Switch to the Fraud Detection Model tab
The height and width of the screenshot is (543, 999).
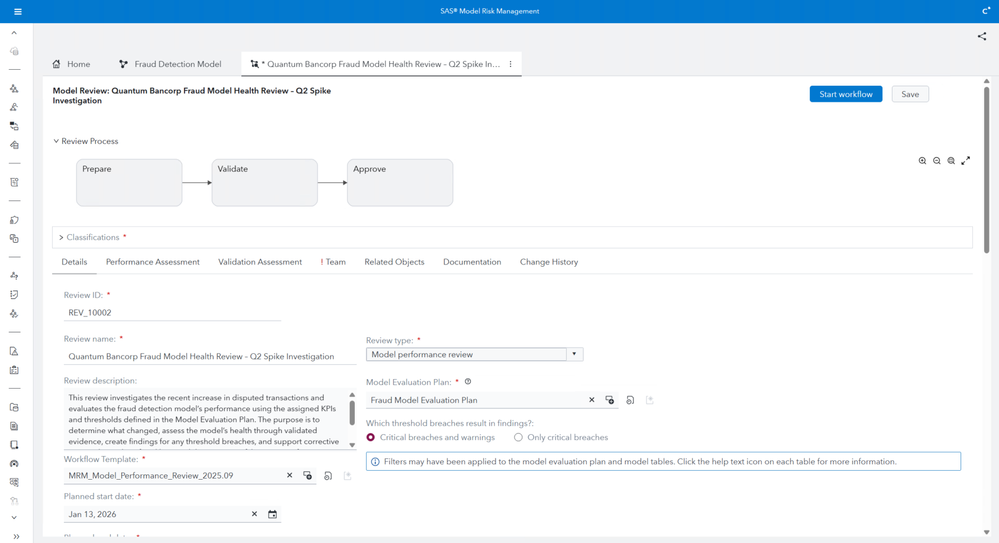tap(170, 64)
